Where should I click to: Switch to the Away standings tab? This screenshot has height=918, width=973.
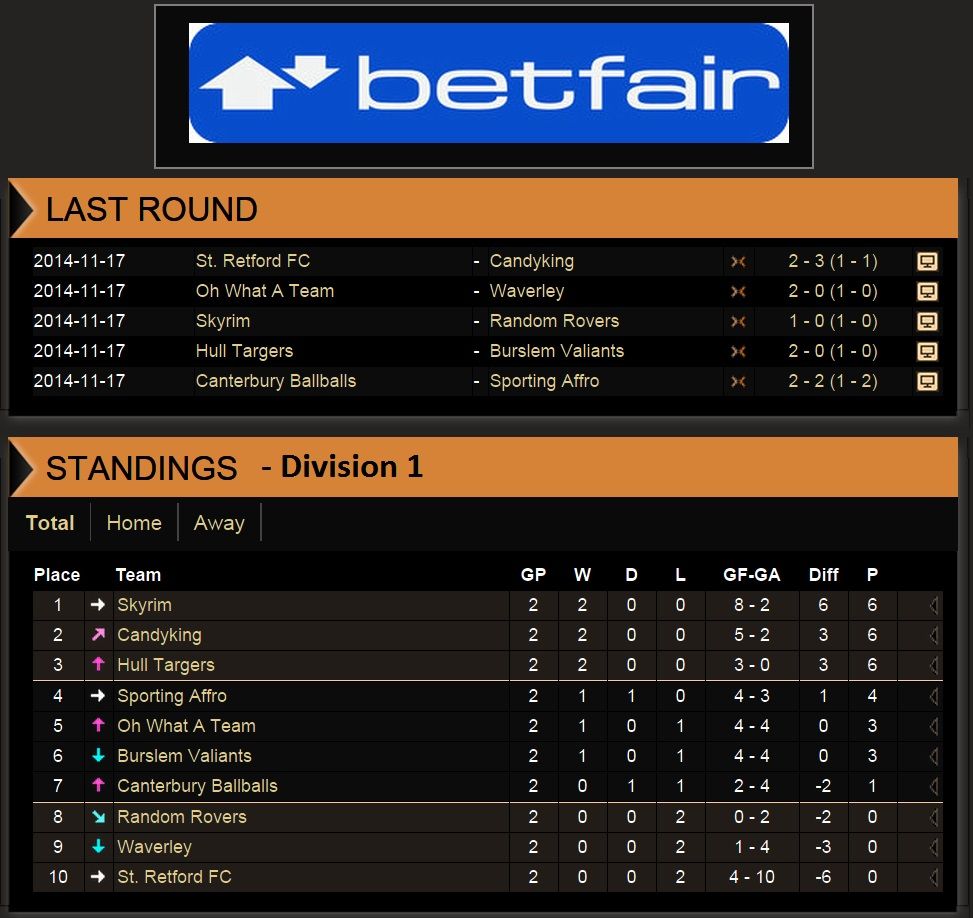click(x=219, y=523)
